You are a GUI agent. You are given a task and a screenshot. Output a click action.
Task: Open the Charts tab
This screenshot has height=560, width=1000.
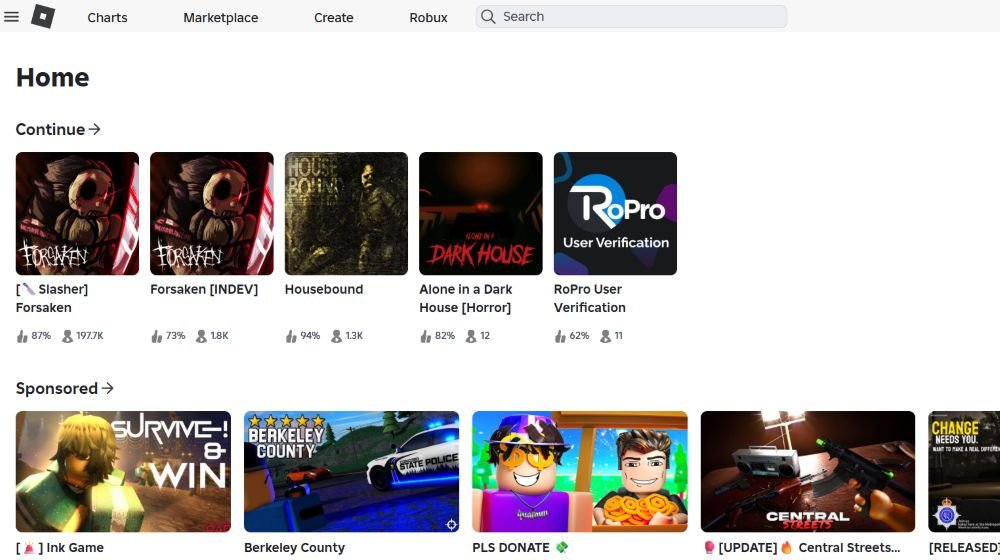tap(107, 18)
